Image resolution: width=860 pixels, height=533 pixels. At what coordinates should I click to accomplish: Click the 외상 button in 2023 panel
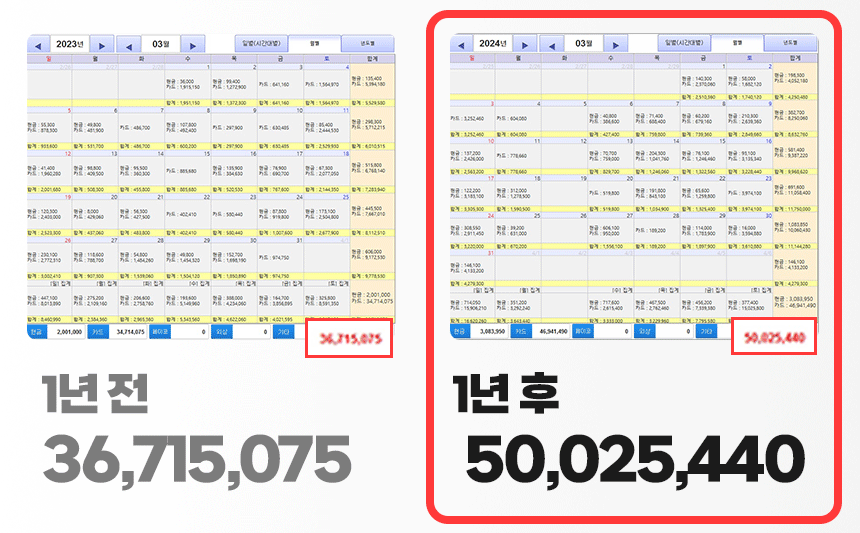pos(222,332)
